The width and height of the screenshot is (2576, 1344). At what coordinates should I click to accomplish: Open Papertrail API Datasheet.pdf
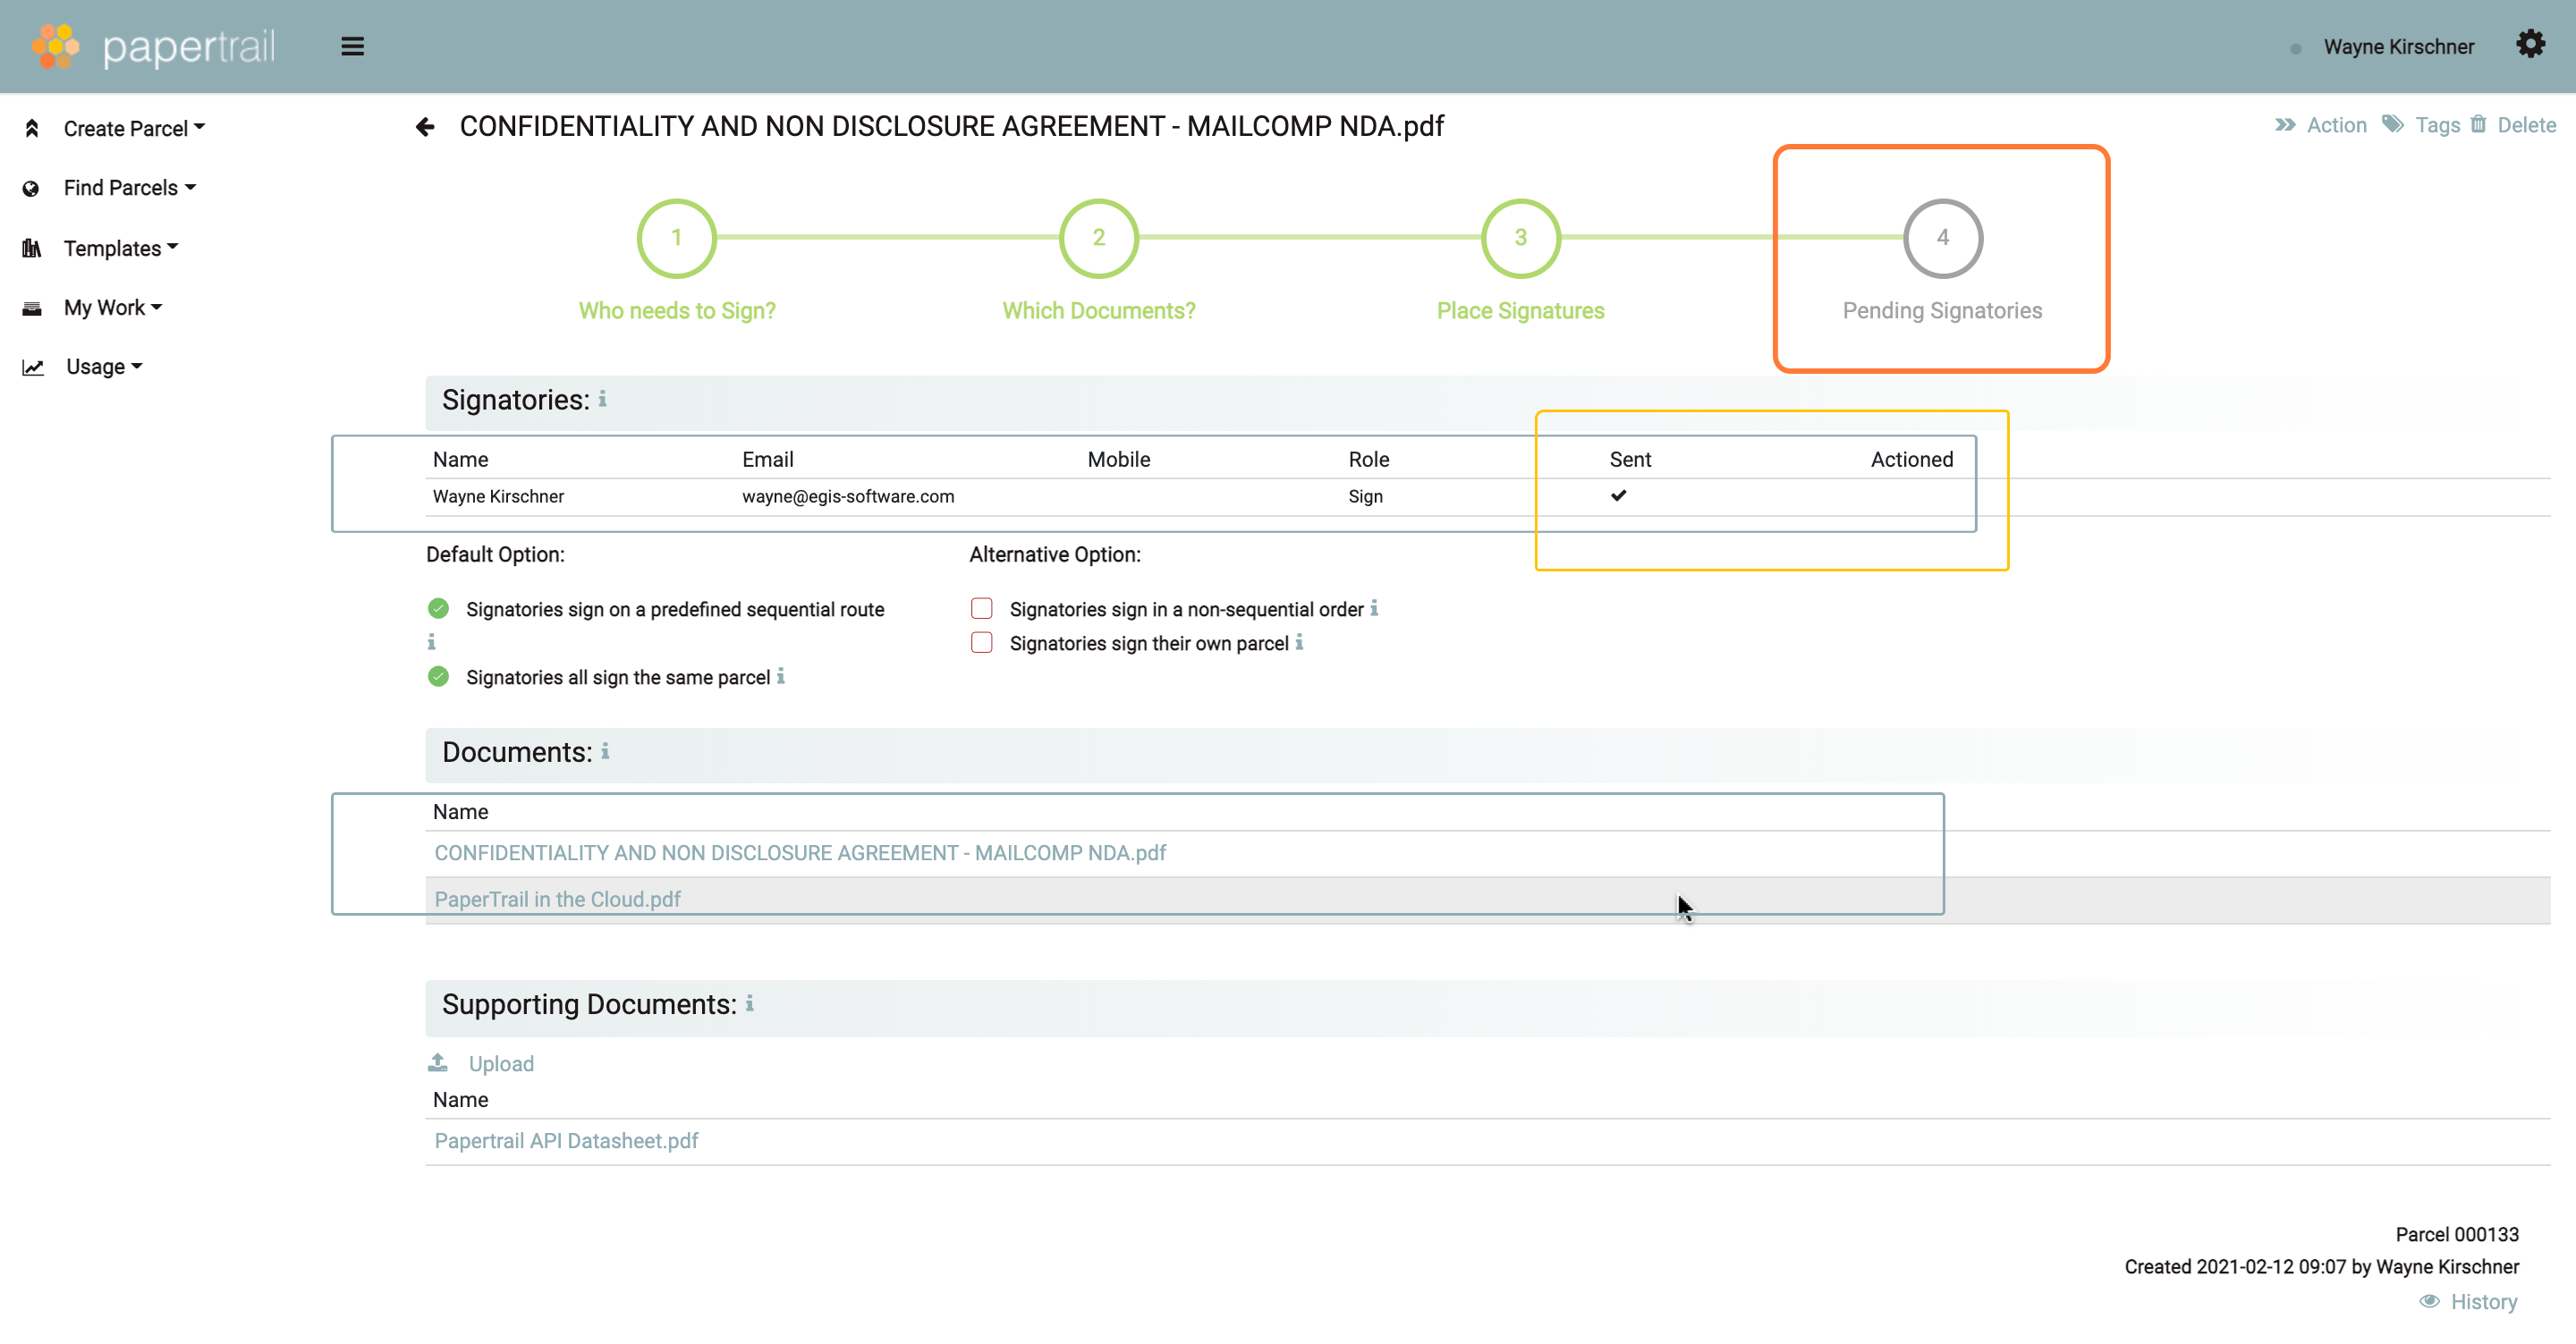pyautogui.click(x=566, y=1141)
